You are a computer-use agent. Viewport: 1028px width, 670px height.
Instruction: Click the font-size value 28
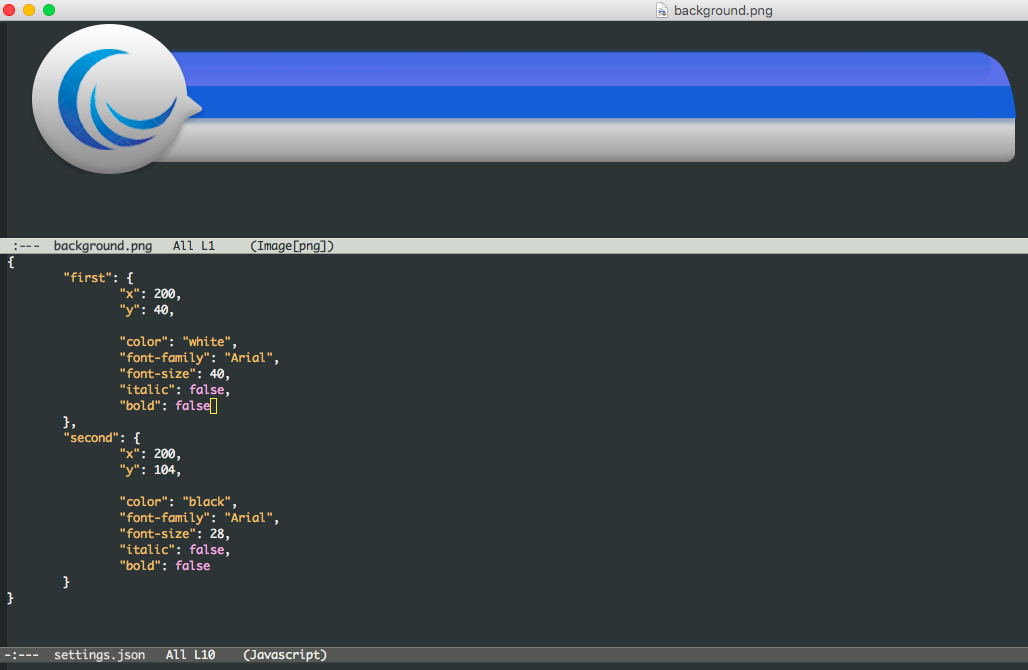tap(217, 534)
